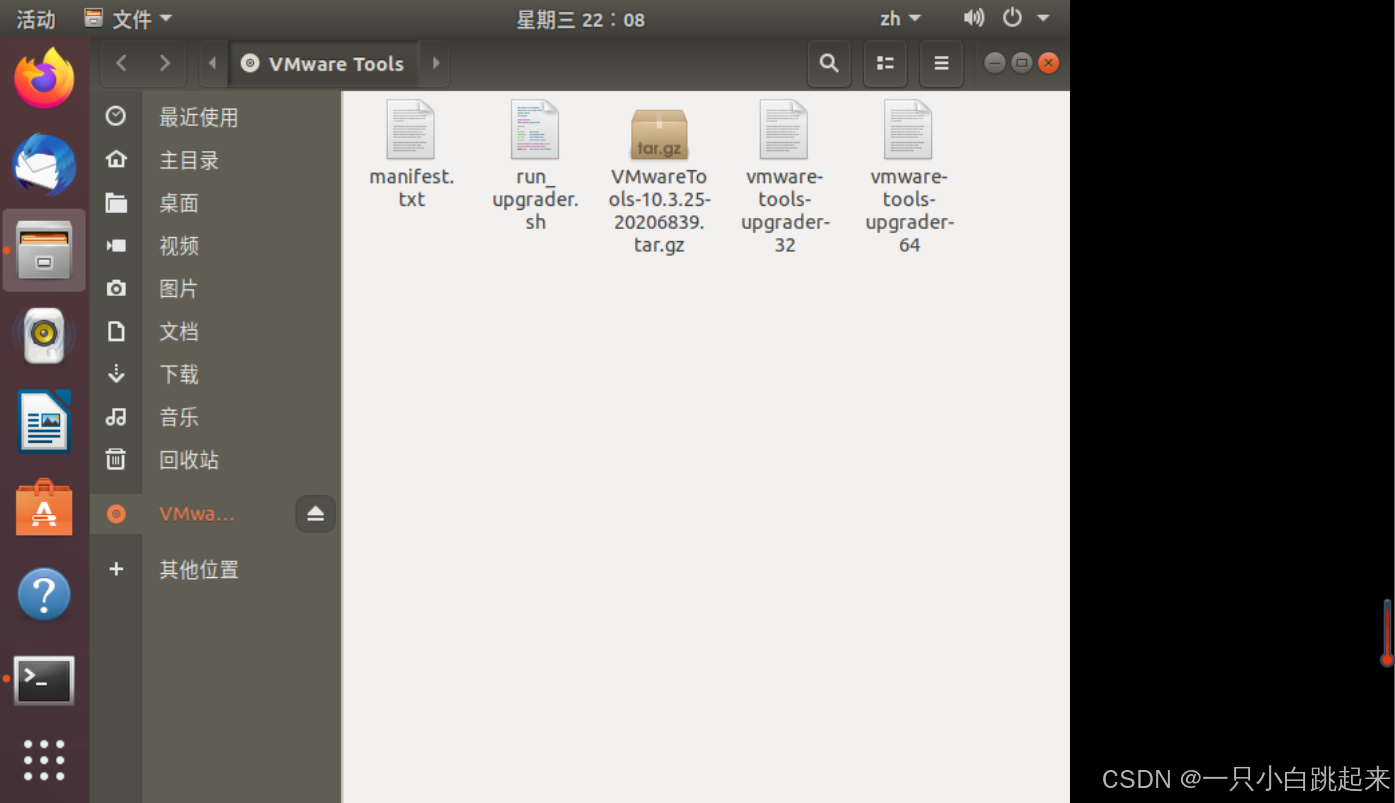This screenshot has height=803, width=1395.
Task: Click the manifest.txt file name
Action: tap(411, 188)
